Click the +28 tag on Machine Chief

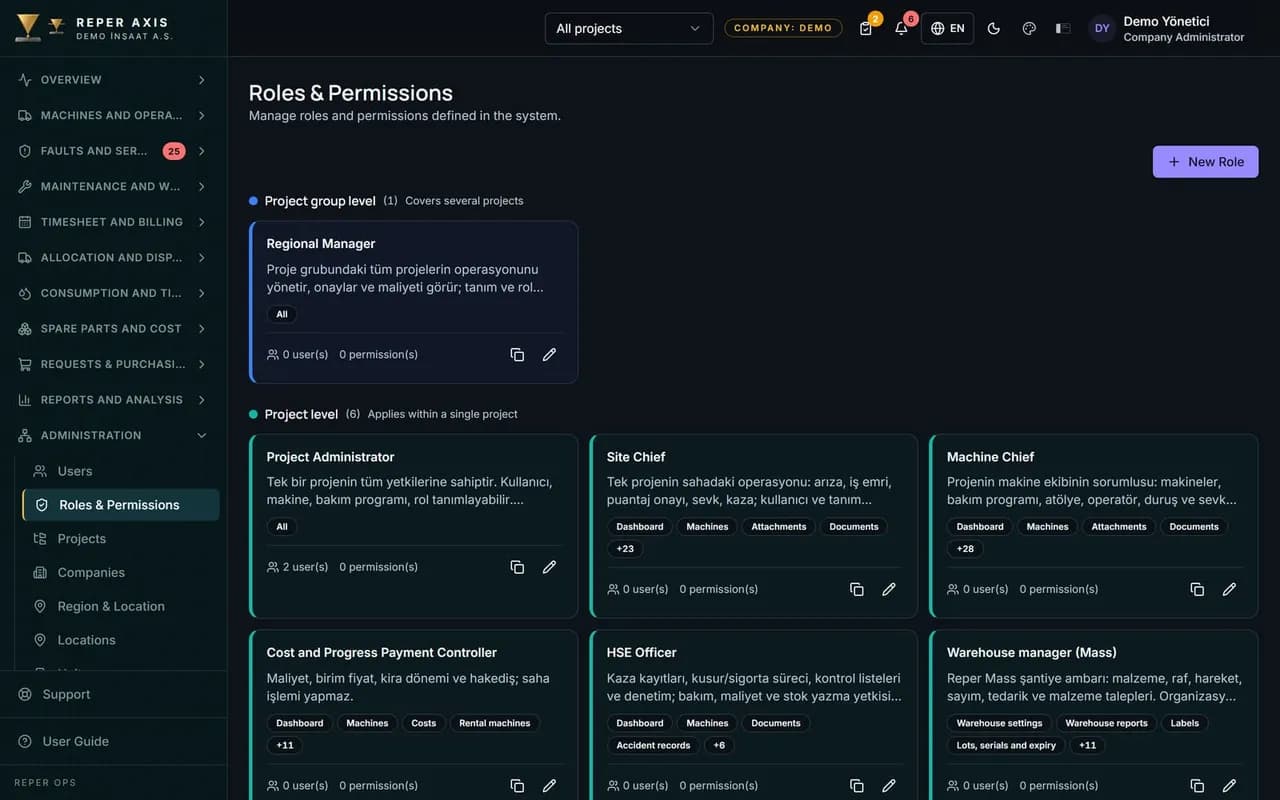tap(965, 549)
